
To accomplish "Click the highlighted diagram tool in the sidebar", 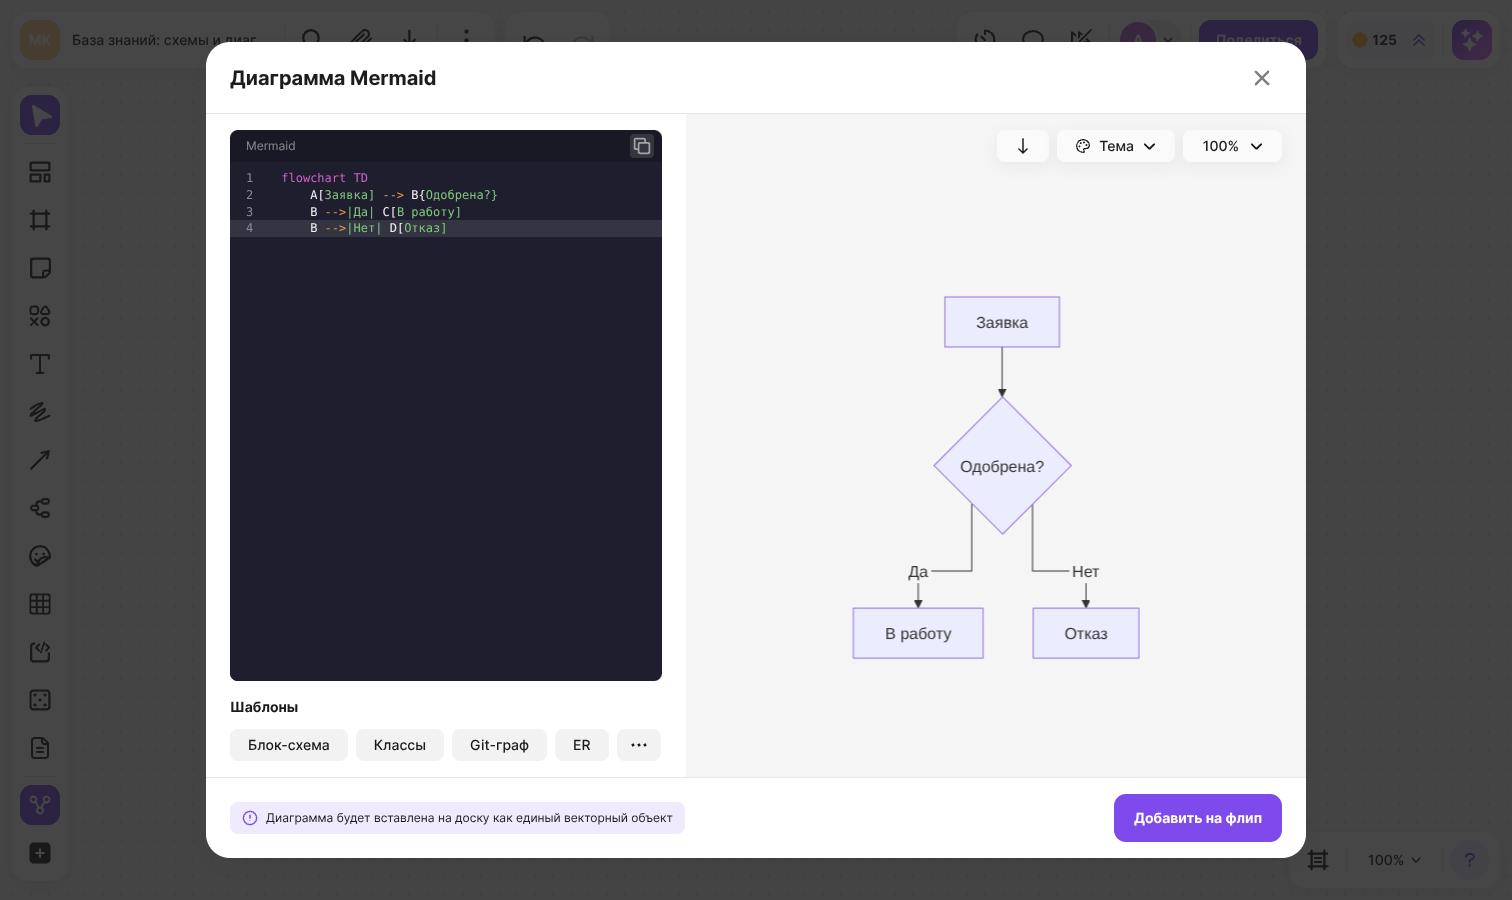I will click(x=40, y=805).
